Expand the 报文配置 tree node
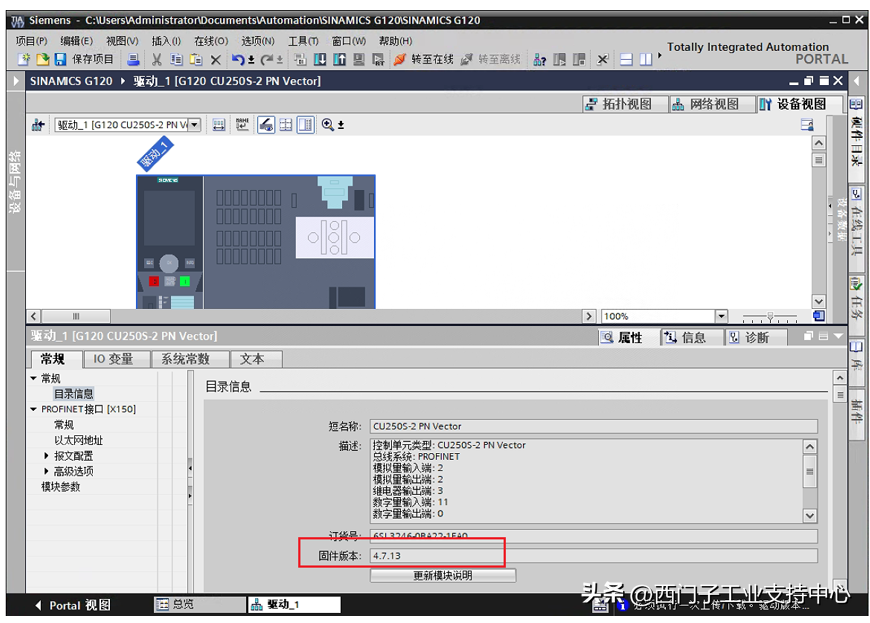The height and width of the screenshot is (623, 870). click(46, 456)
